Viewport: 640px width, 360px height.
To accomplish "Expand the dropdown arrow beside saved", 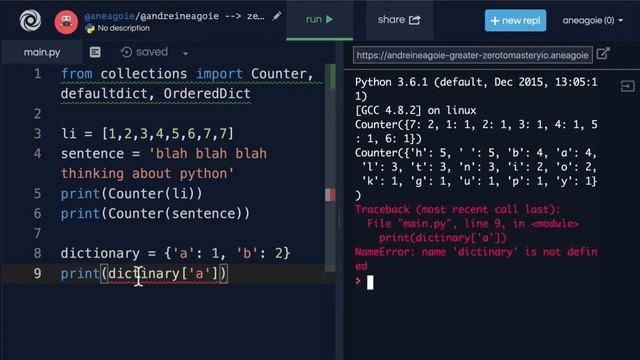I will point(185,53).
